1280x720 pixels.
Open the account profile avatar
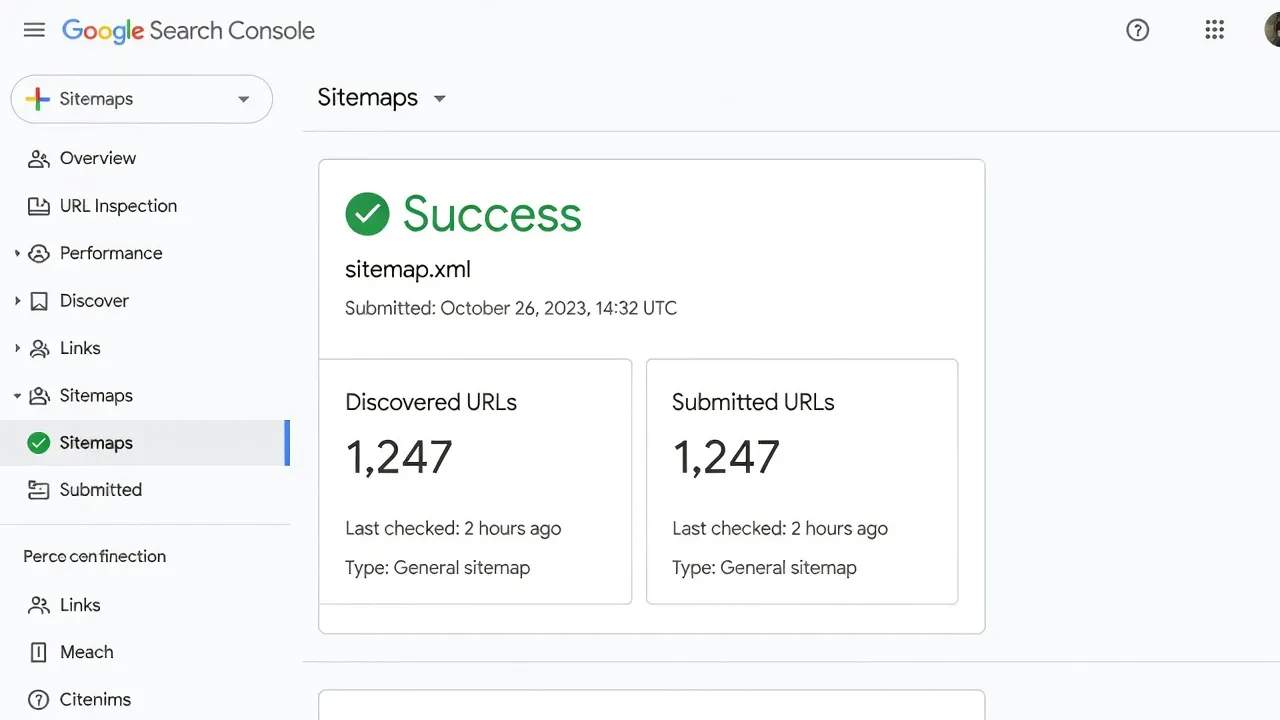pos(1272,30)
